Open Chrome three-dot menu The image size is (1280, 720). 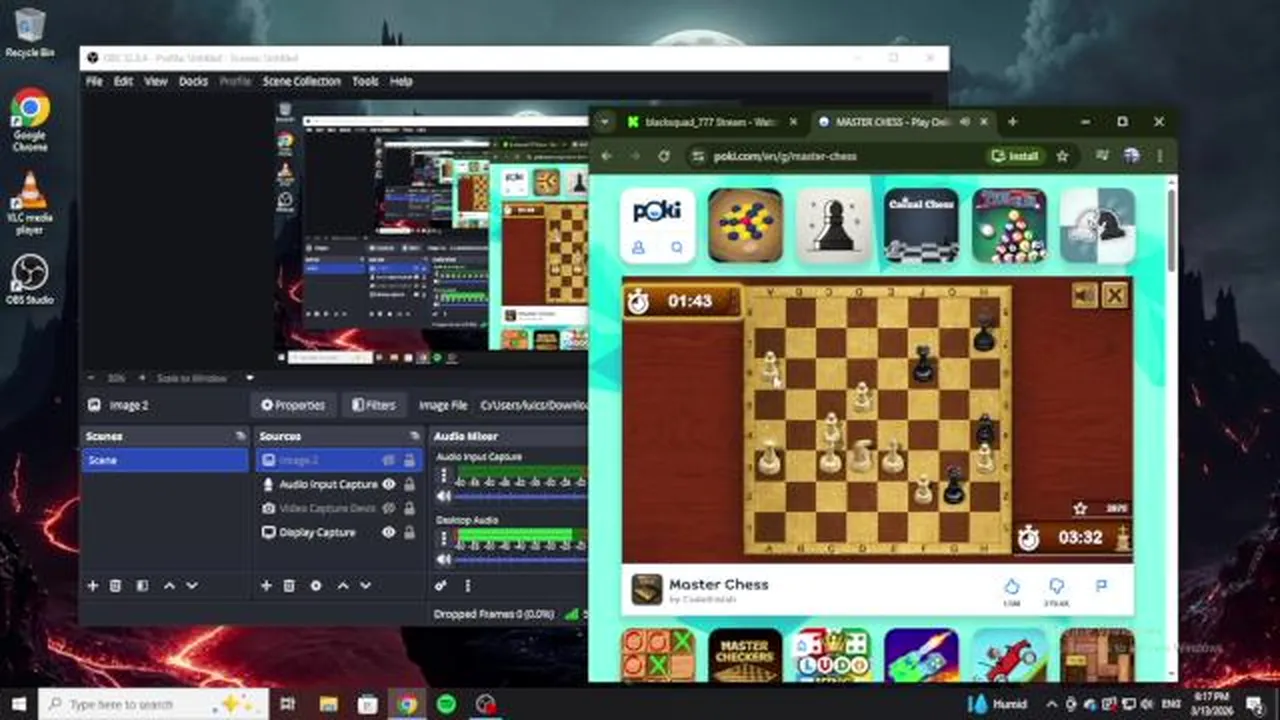tap(1160, 156)
